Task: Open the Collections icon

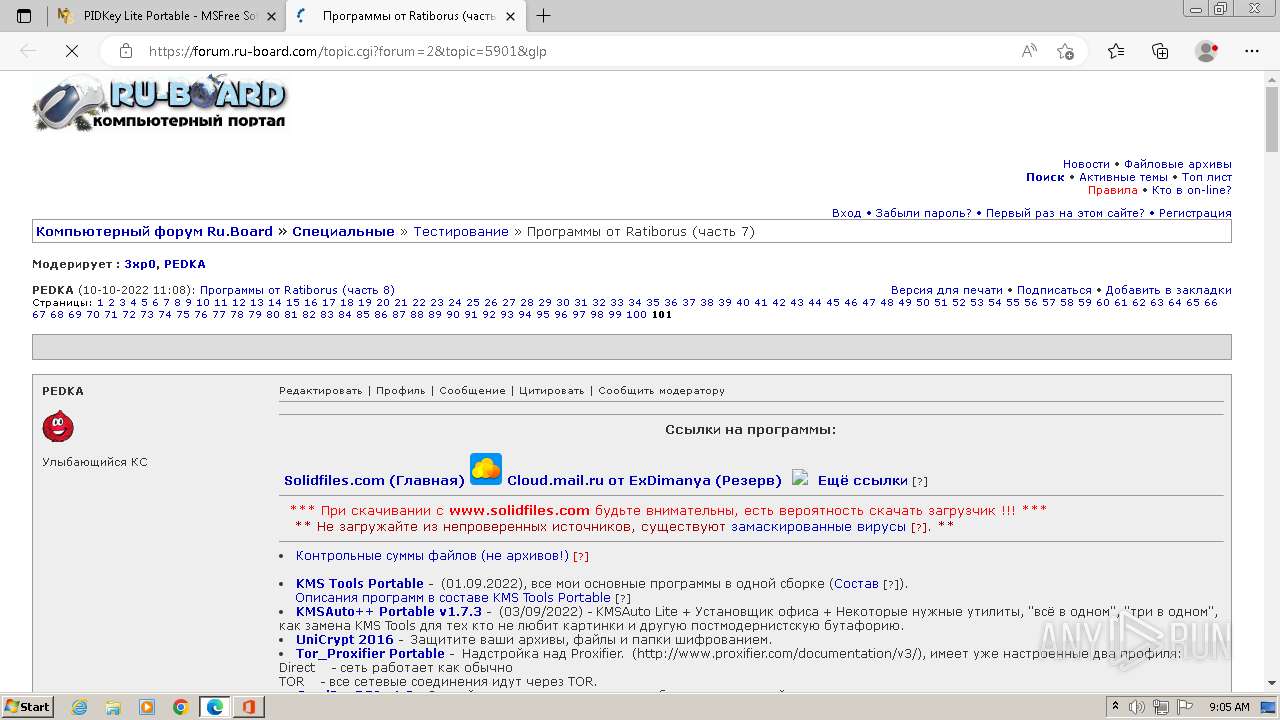Action: click(x=1160, y=51)
